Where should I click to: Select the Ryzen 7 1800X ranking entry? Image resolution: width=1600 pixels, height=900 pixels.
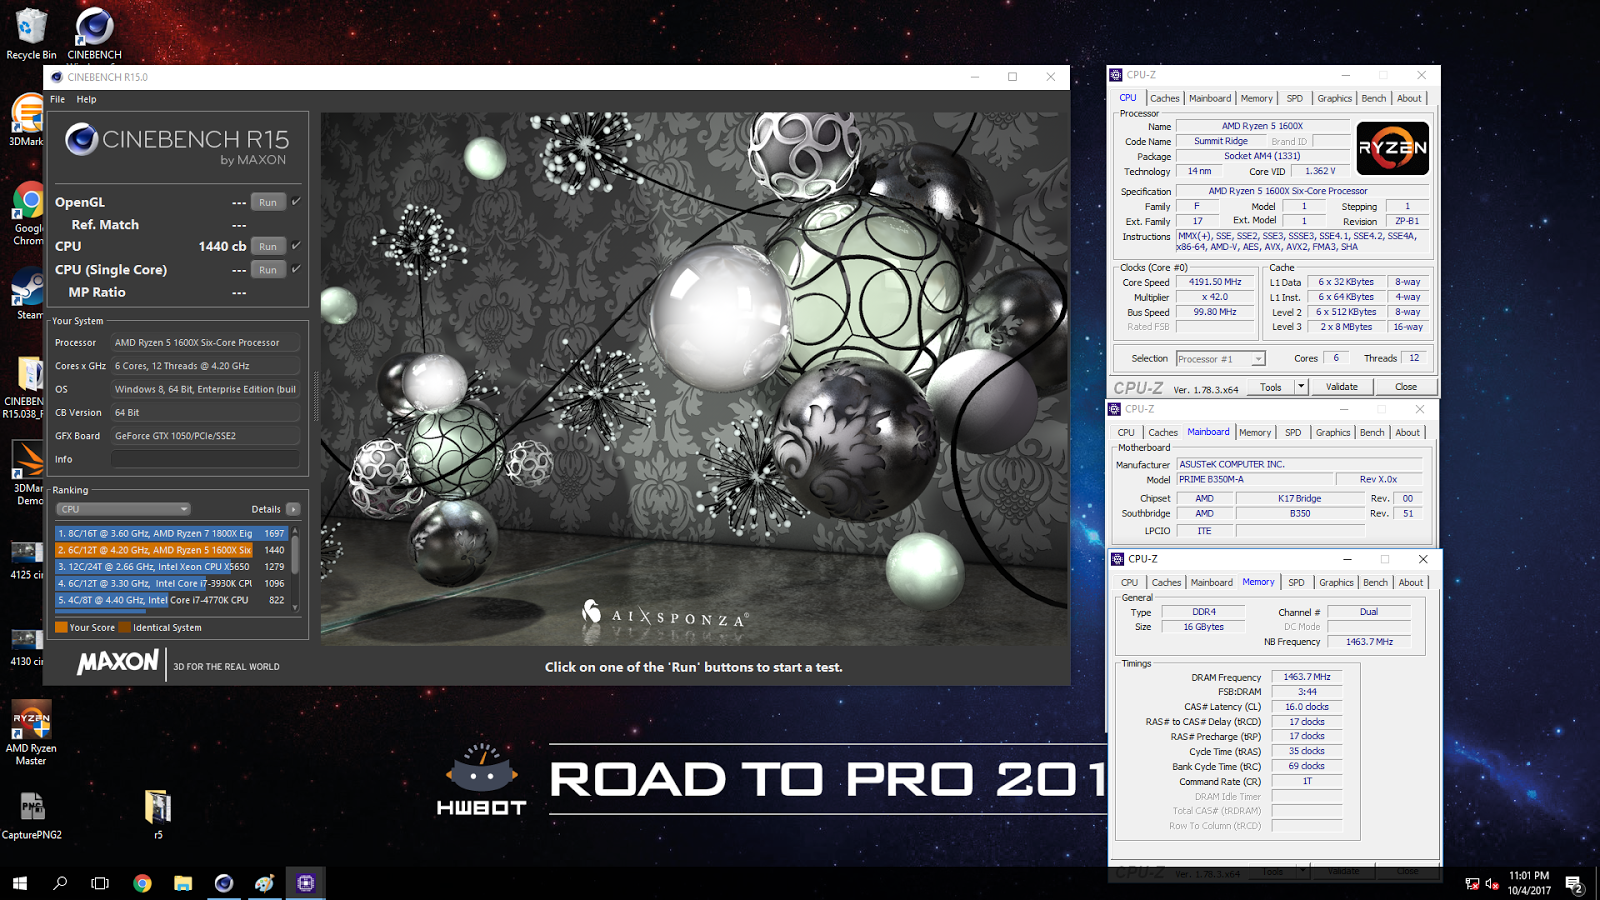(x=171, y=533)
